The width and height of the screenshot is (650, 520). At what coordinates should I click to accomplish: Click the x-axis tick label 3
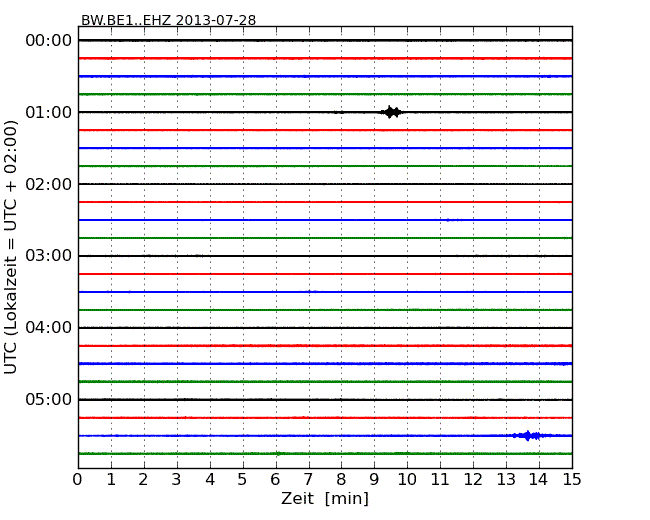coord(177,480)
